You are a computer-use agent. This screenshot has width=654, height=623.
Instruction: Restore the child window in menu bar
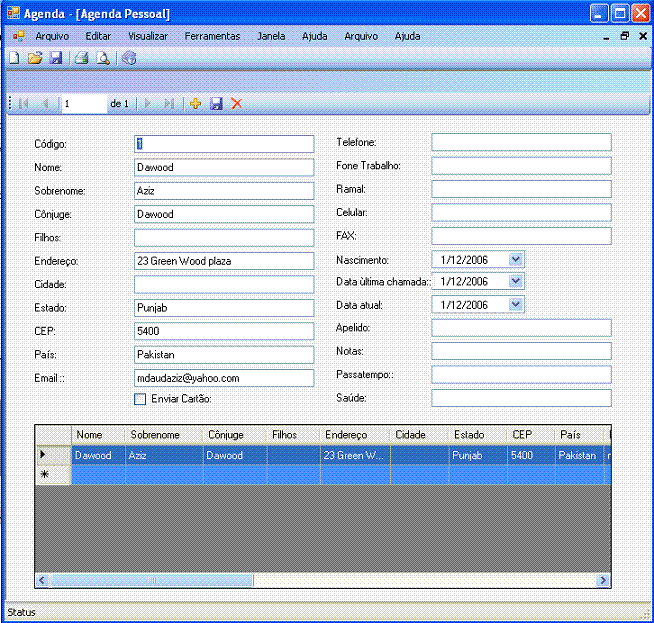[x=624, y=36]
